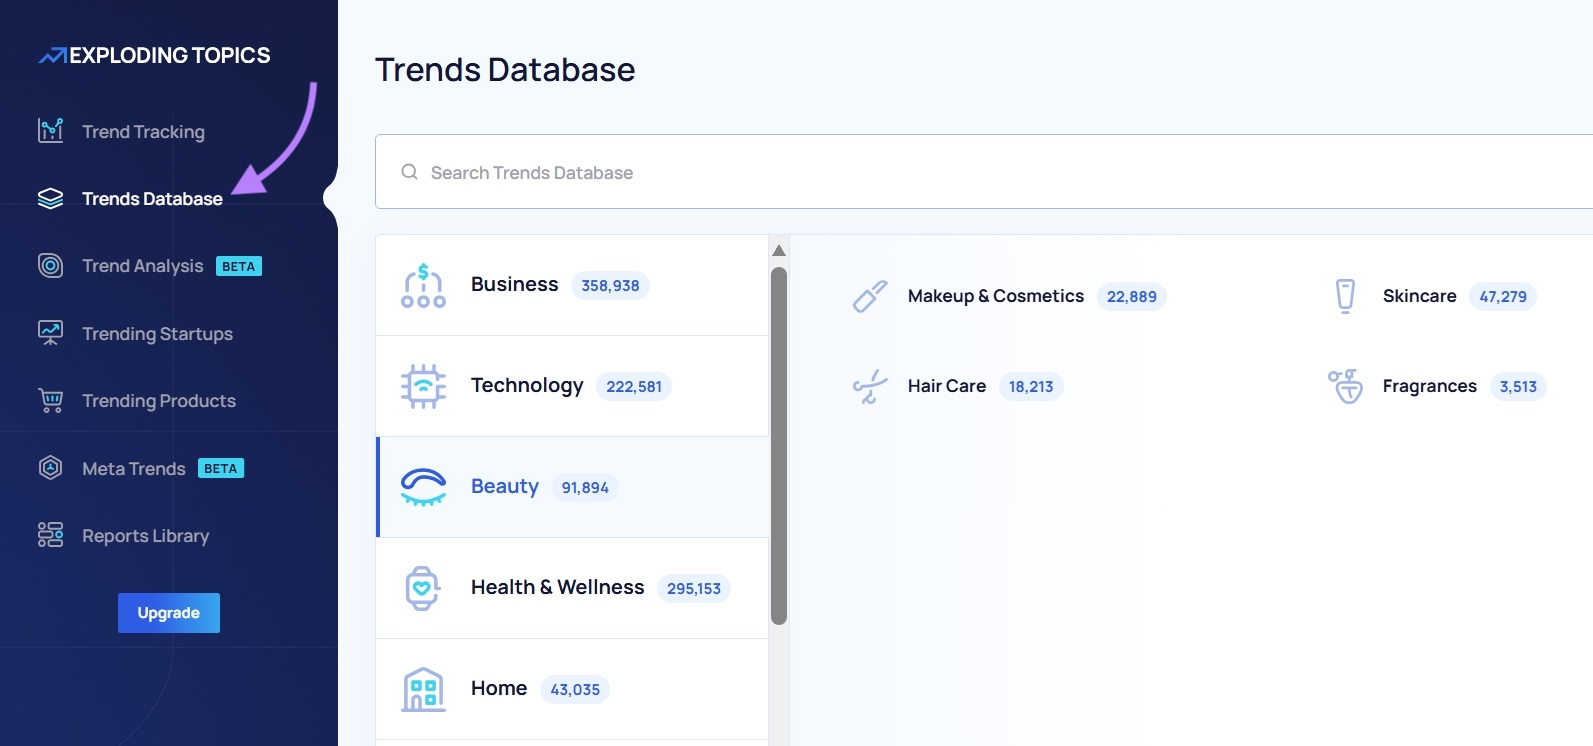The width and height of the screenshot is (1593, 746).
Task: Click the Fragrances perfume bottle icon
Action: pos(1345,386)
